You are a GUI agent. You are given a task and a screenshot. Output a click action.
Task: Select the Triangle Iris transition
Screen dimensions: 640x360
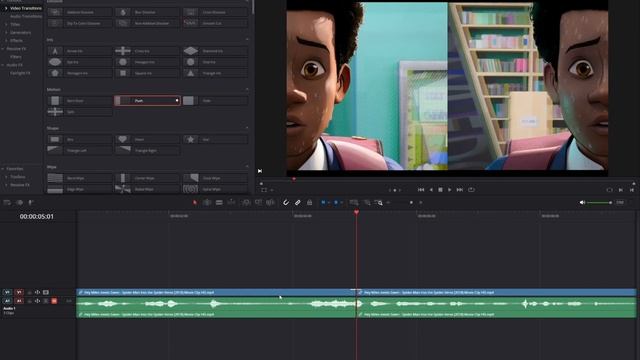coord(215,73)
